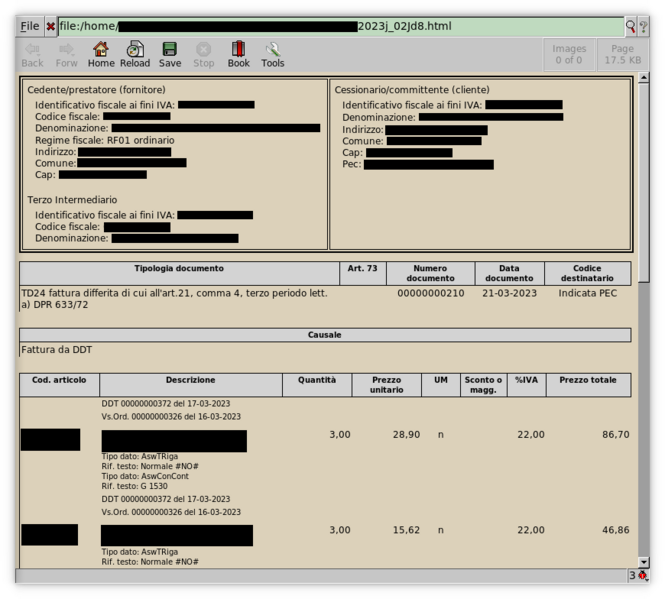Go forward with the Forw arrow icon
Viewport: 665px width, 599px height.
(67, 54)
